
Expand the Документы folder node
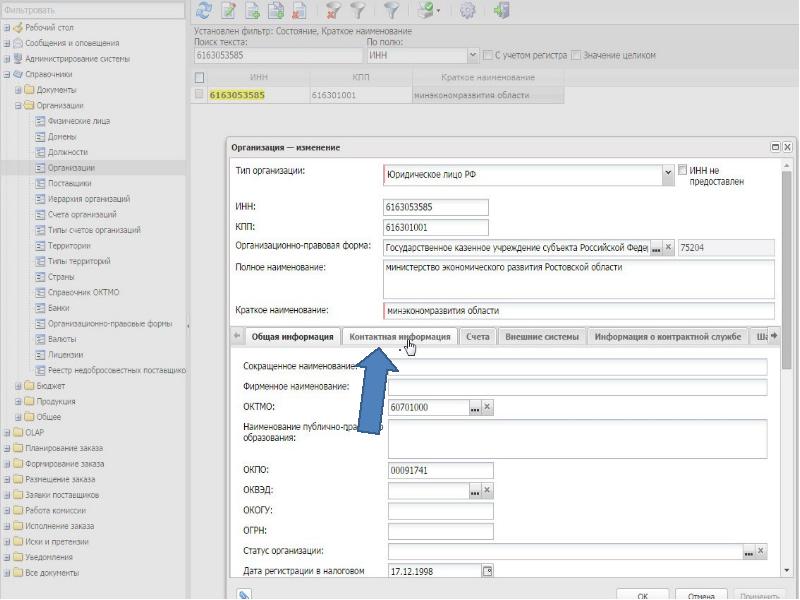click(18, 90)
